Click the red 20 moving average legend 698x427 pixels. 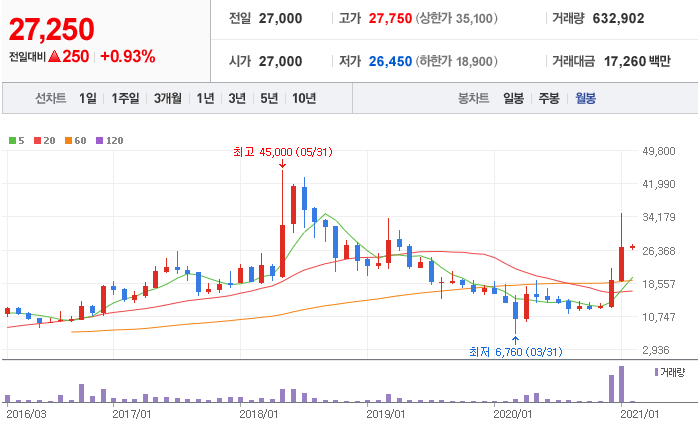click(x=45, y=141)
